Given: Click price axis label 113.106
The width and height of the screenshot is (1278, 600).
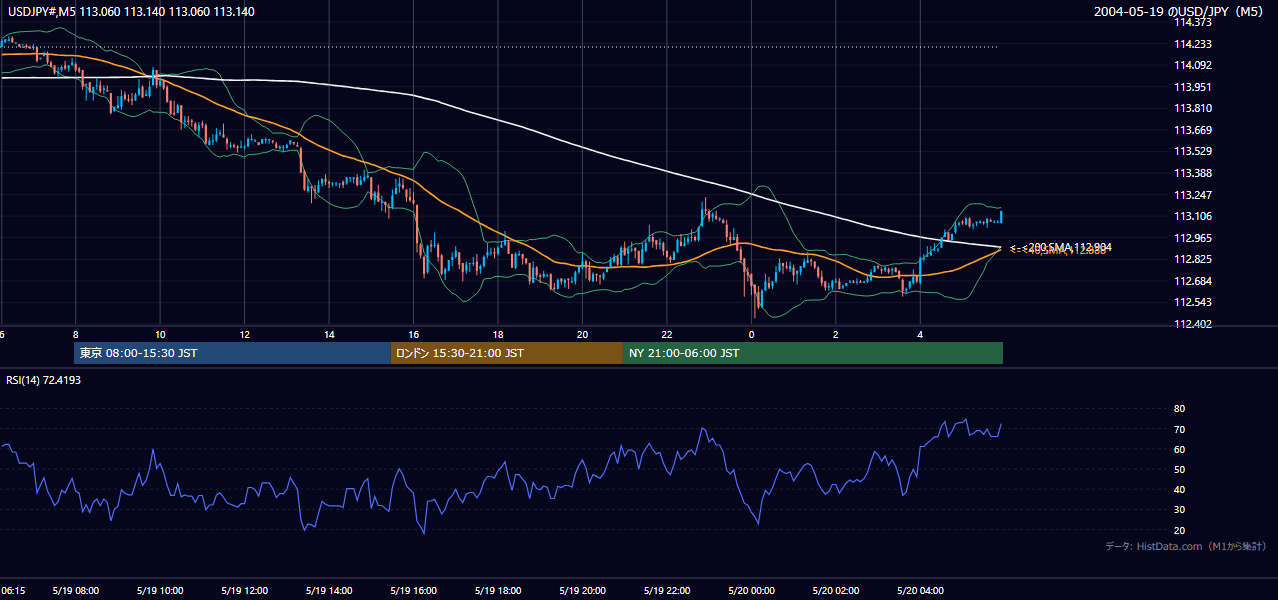Looking at the screenshot, I should coord(1192,216).
